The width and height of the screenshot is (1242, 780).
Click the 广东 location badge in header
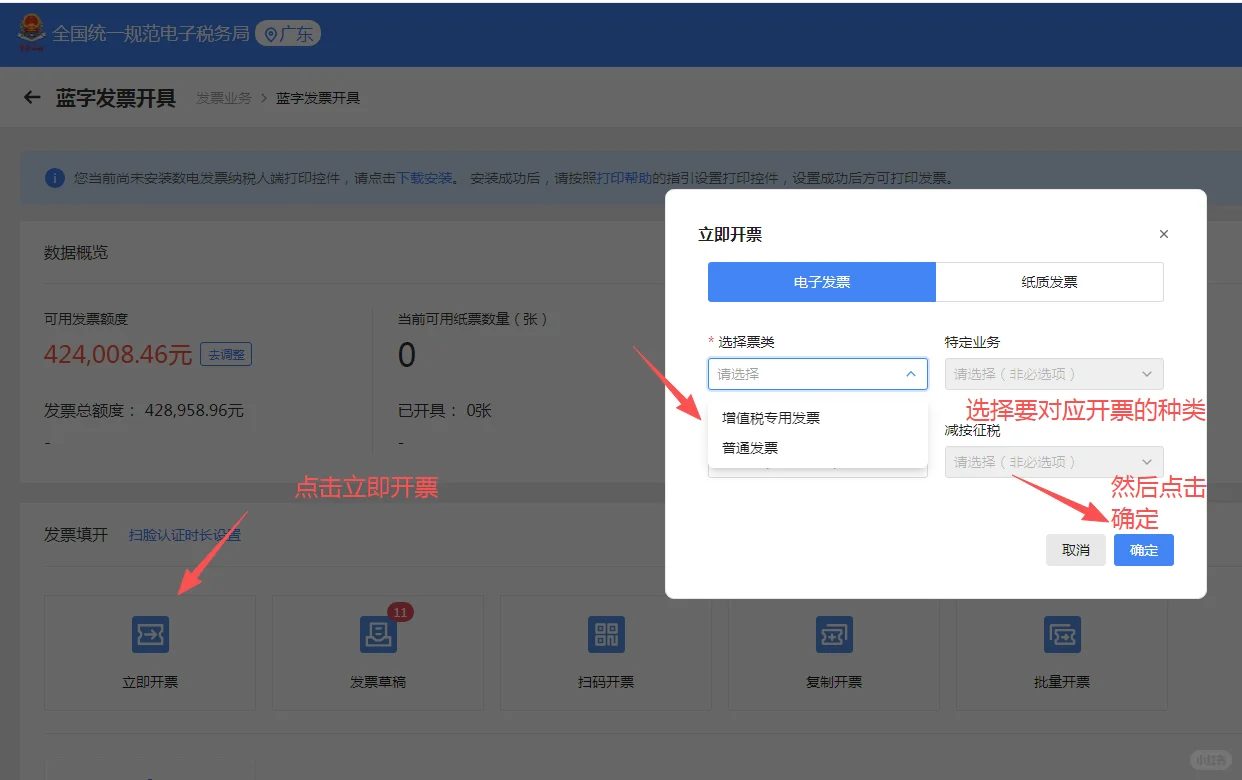click(288, 33)
